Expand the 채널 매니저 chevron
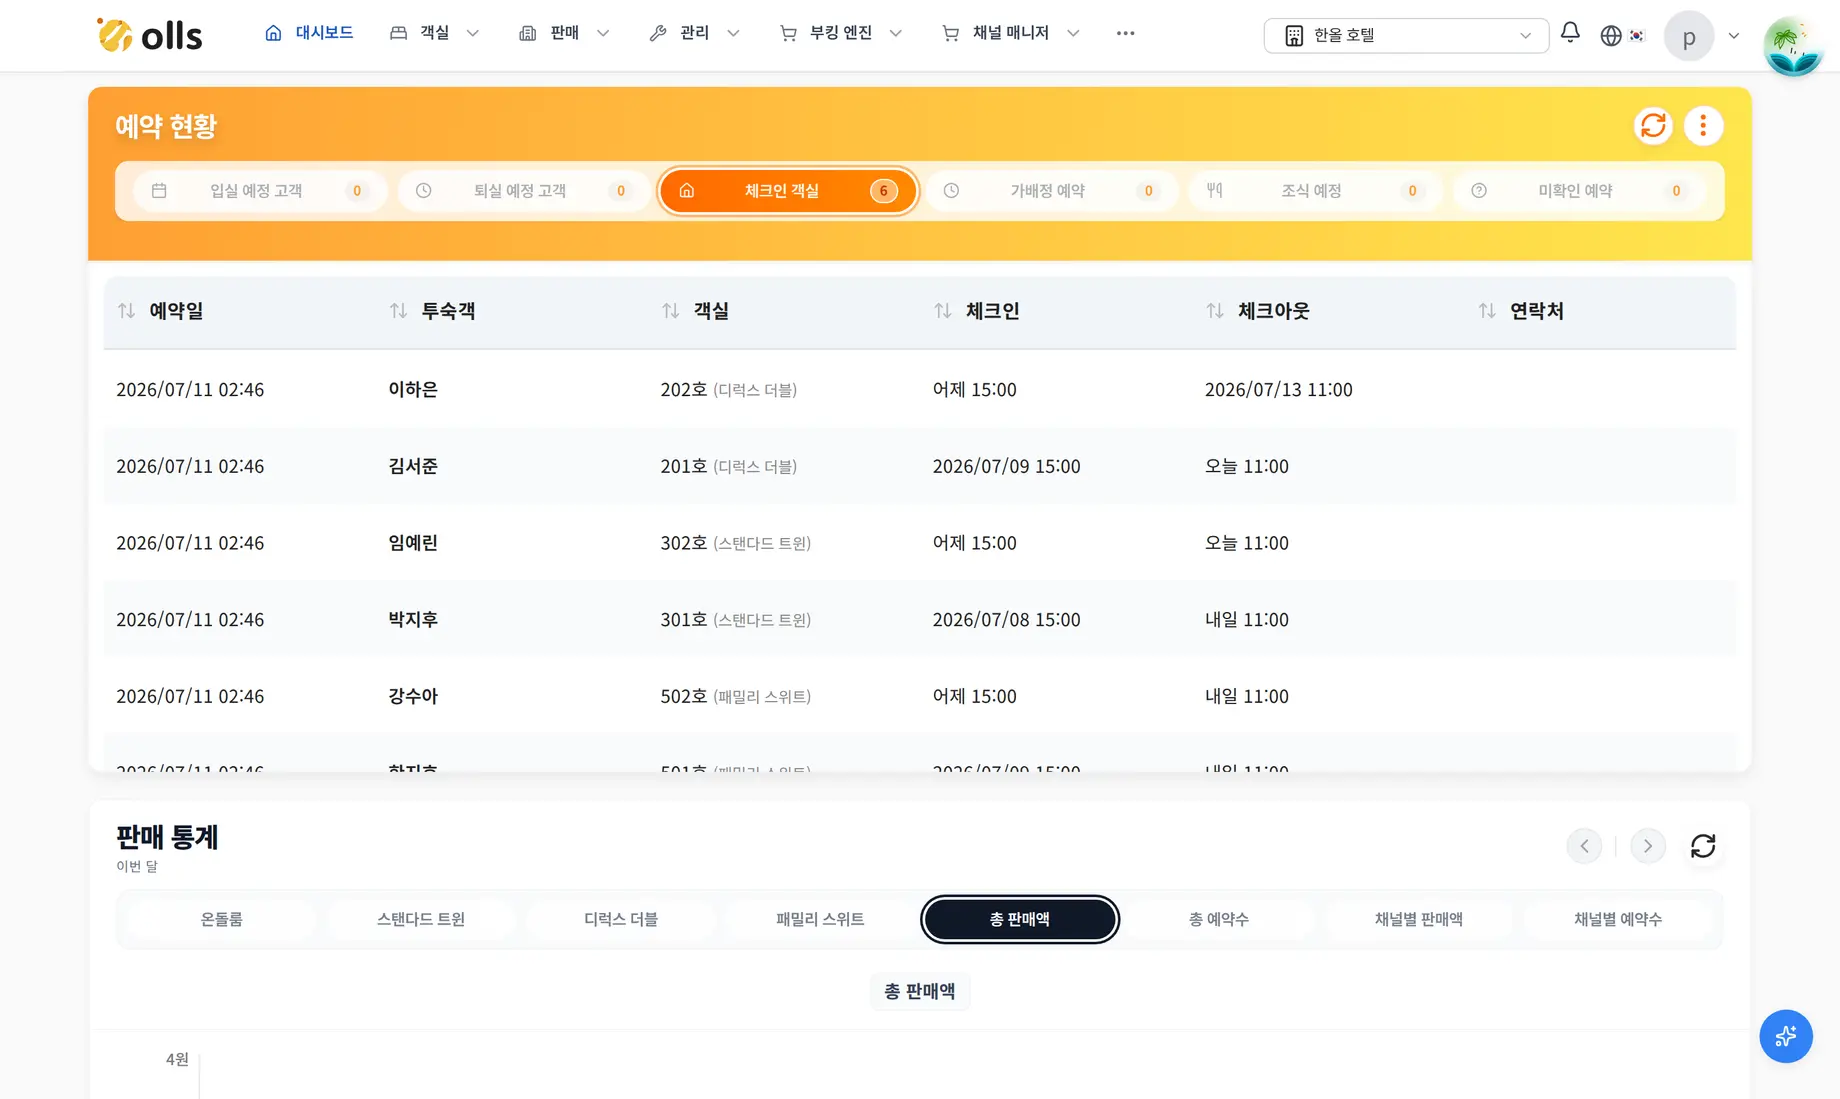This screenshot has width=1840, height=1099. 1073,33
